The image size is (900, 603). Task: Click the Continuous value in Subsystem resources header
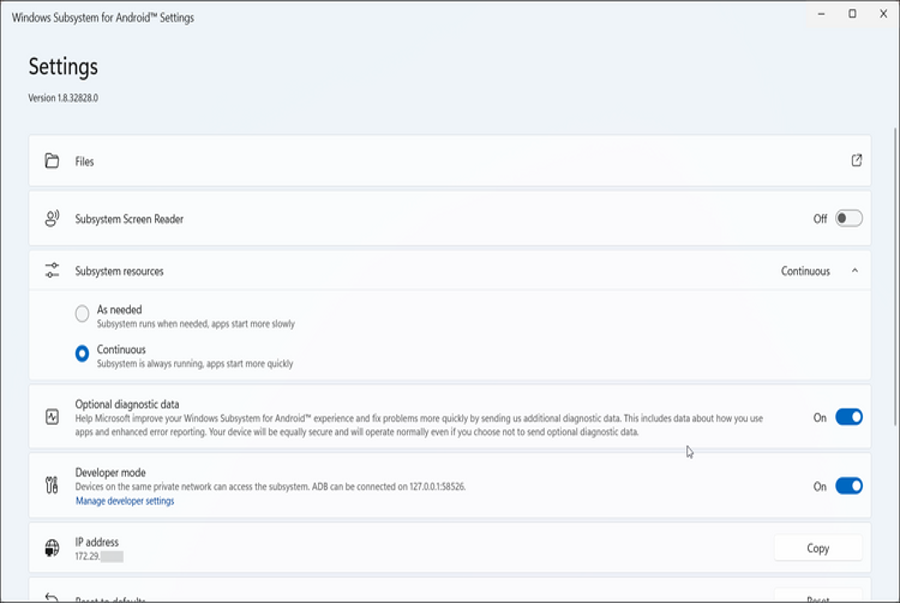click(x=805, y=271)
